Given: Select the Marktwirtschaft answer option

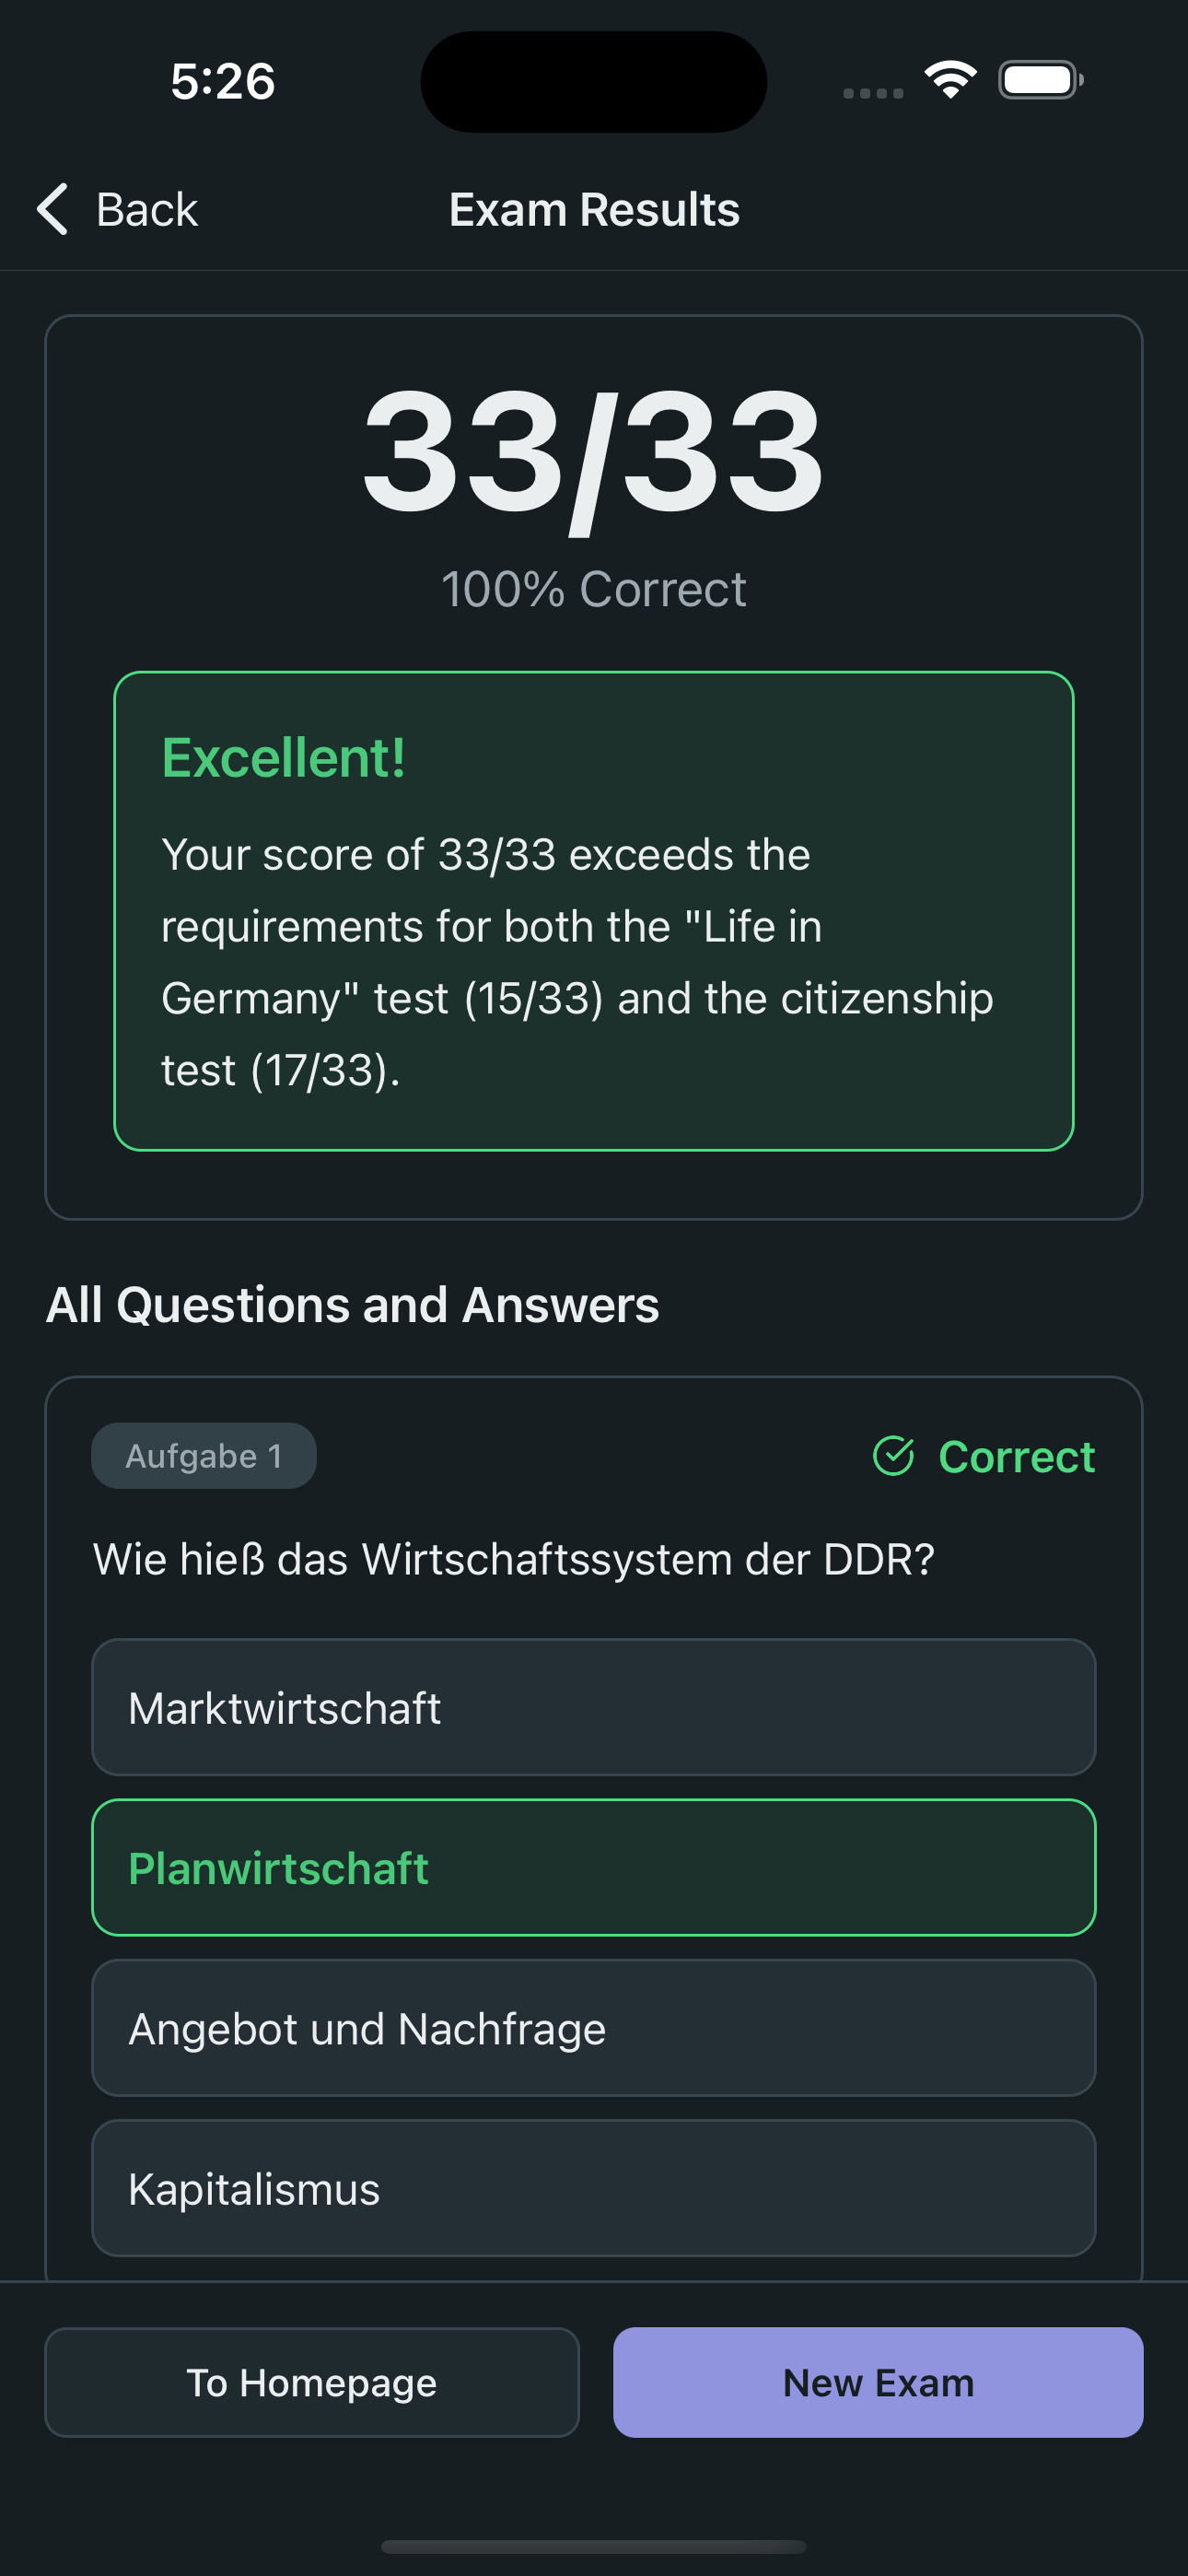Looking at the screenshot, I should 593,1707.
